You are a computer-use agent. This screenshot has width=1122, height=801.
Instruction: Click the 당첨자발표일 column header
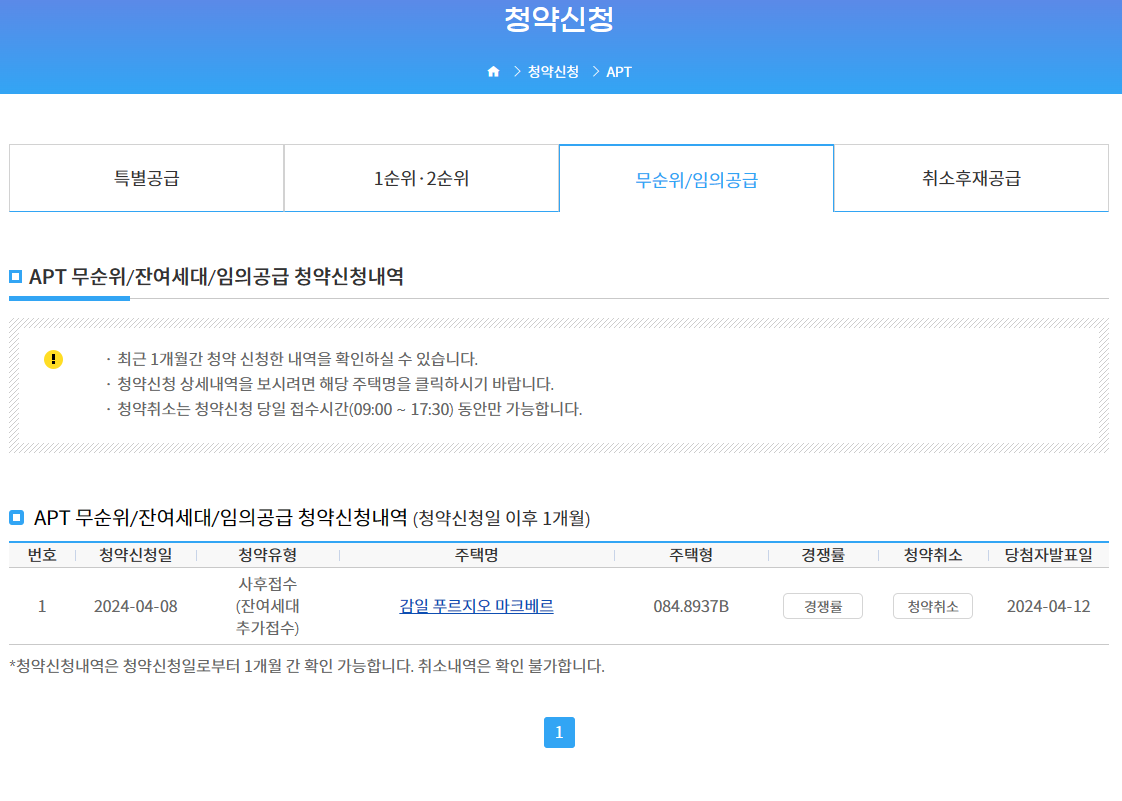(x=1048, y=555)
